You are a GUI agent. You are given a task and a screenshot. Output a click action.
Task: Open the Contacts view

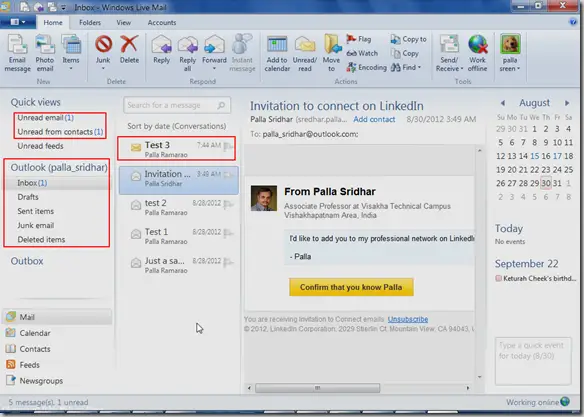point(28,349)
